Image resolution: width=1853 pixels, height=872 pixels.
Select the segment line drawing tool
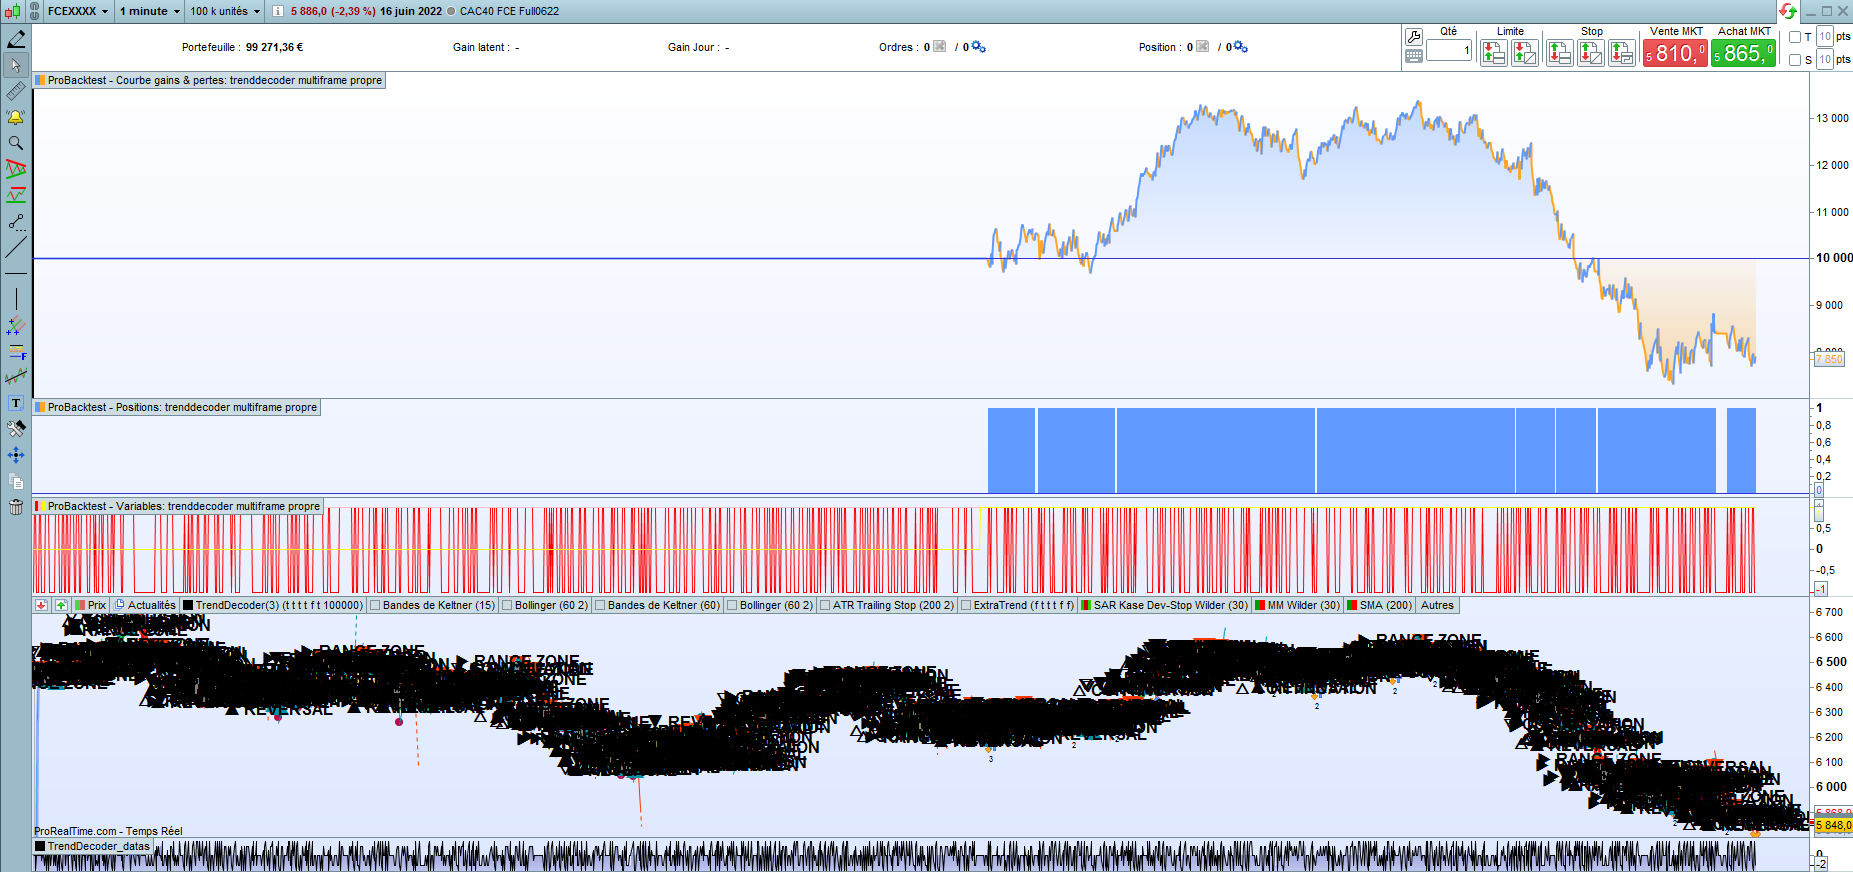point(16,221)
